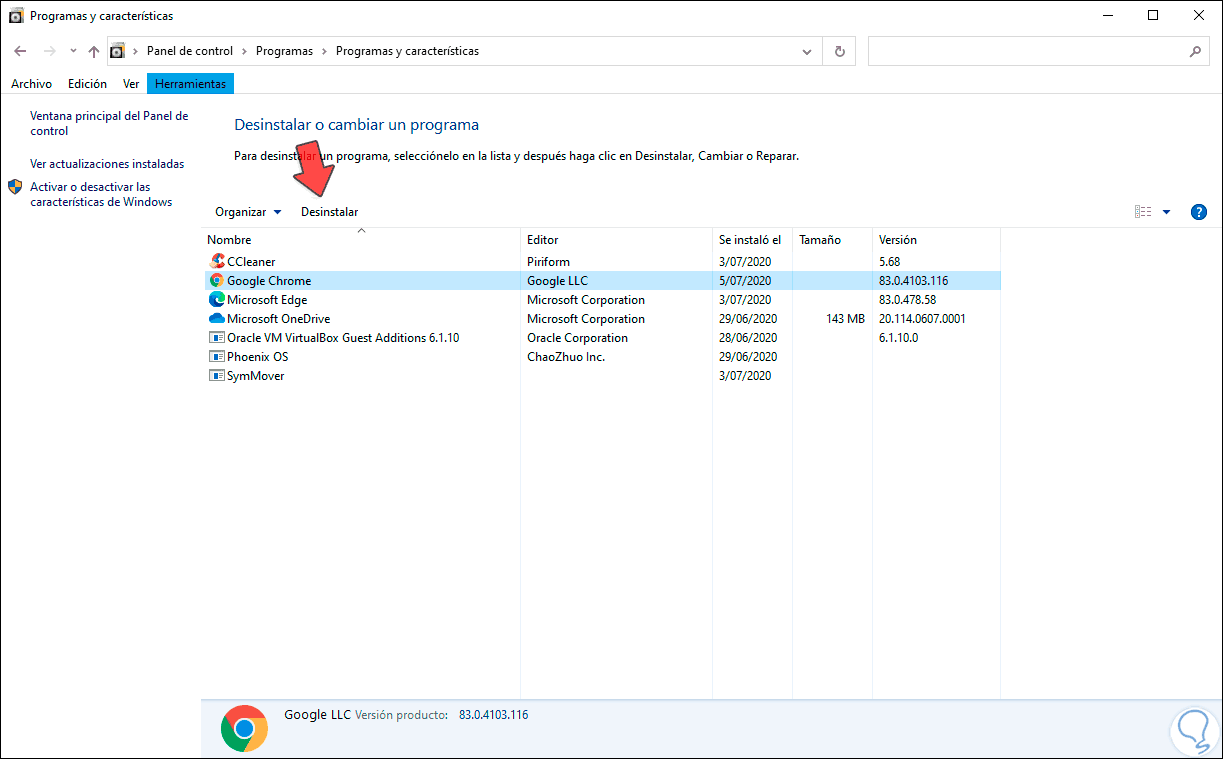The image size is (1223, 759).
Task: Open the recent locations dropdown arrow
Action: click(73, 51)
